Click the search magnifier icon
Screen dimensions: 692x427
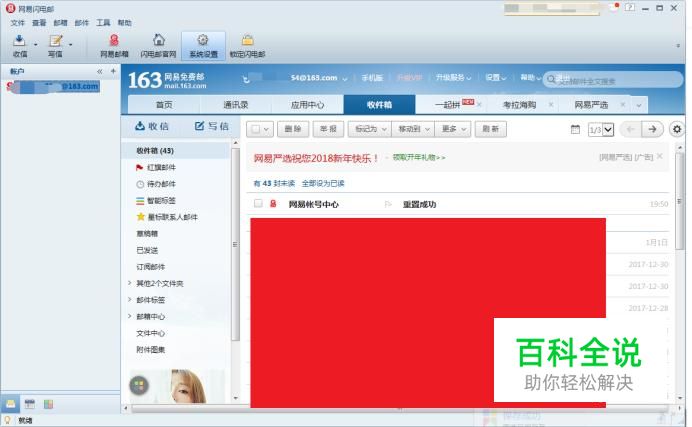552,79
